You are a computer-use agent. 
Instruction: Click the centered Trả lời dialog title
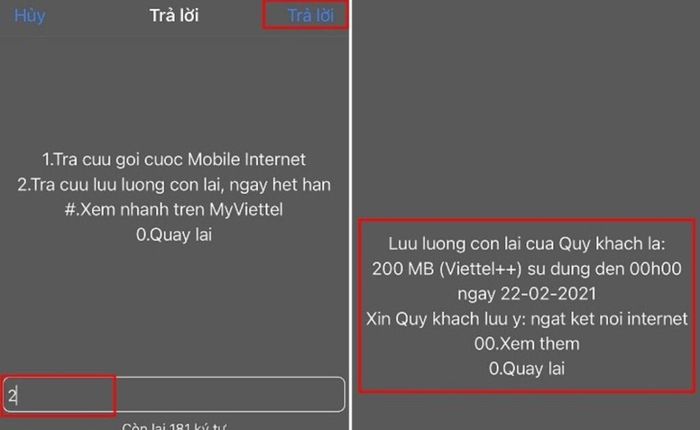click(174, 16)
